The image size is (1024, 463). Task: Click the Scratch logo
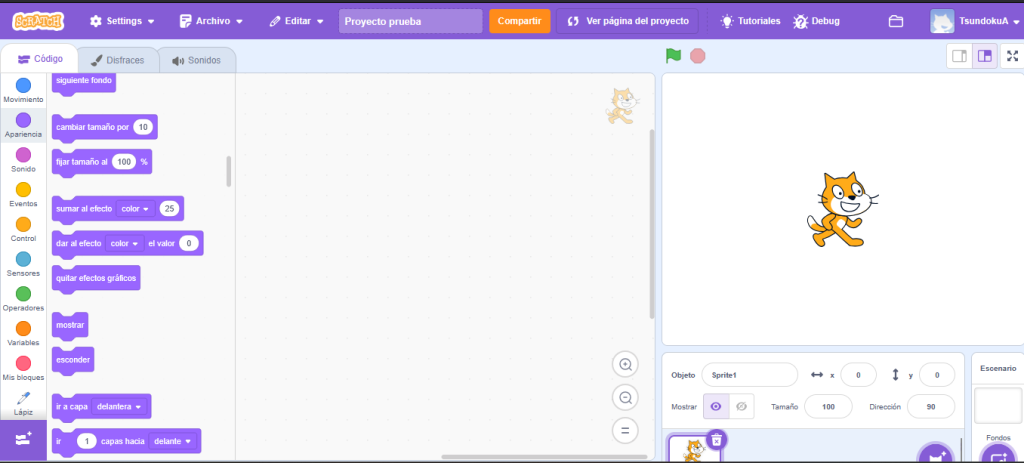pos(38,21)
